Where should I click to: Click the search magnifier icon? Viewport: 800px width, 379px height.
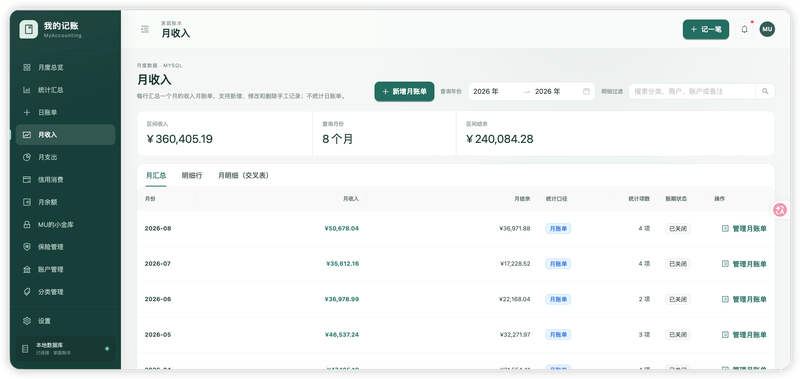pyautogui.click(x=765, y=91)
